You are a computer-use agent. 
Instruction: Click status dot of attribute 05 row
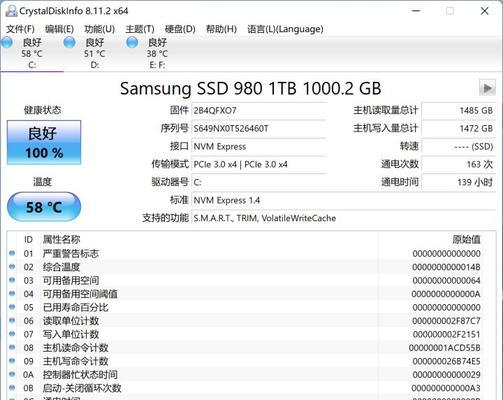click(x=12, y=307)
